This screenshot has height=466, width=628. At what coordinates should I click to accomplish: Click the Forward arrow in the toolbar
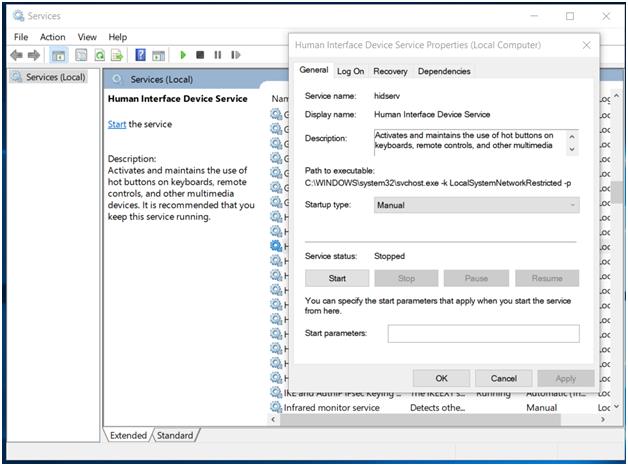pos(34,56)
